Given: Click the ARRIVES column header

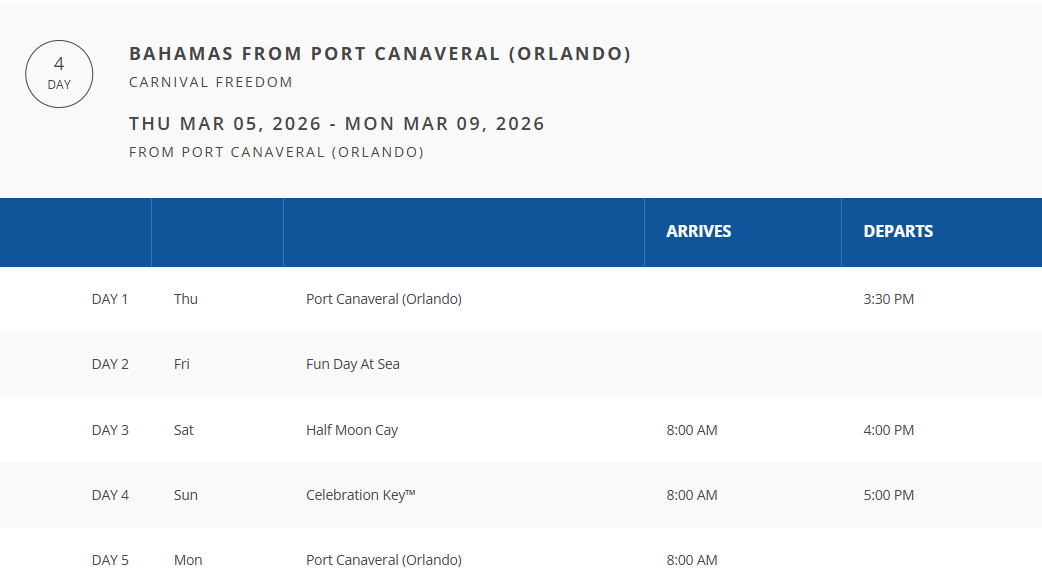Looking at the screenshot, I should click(698, 231).
